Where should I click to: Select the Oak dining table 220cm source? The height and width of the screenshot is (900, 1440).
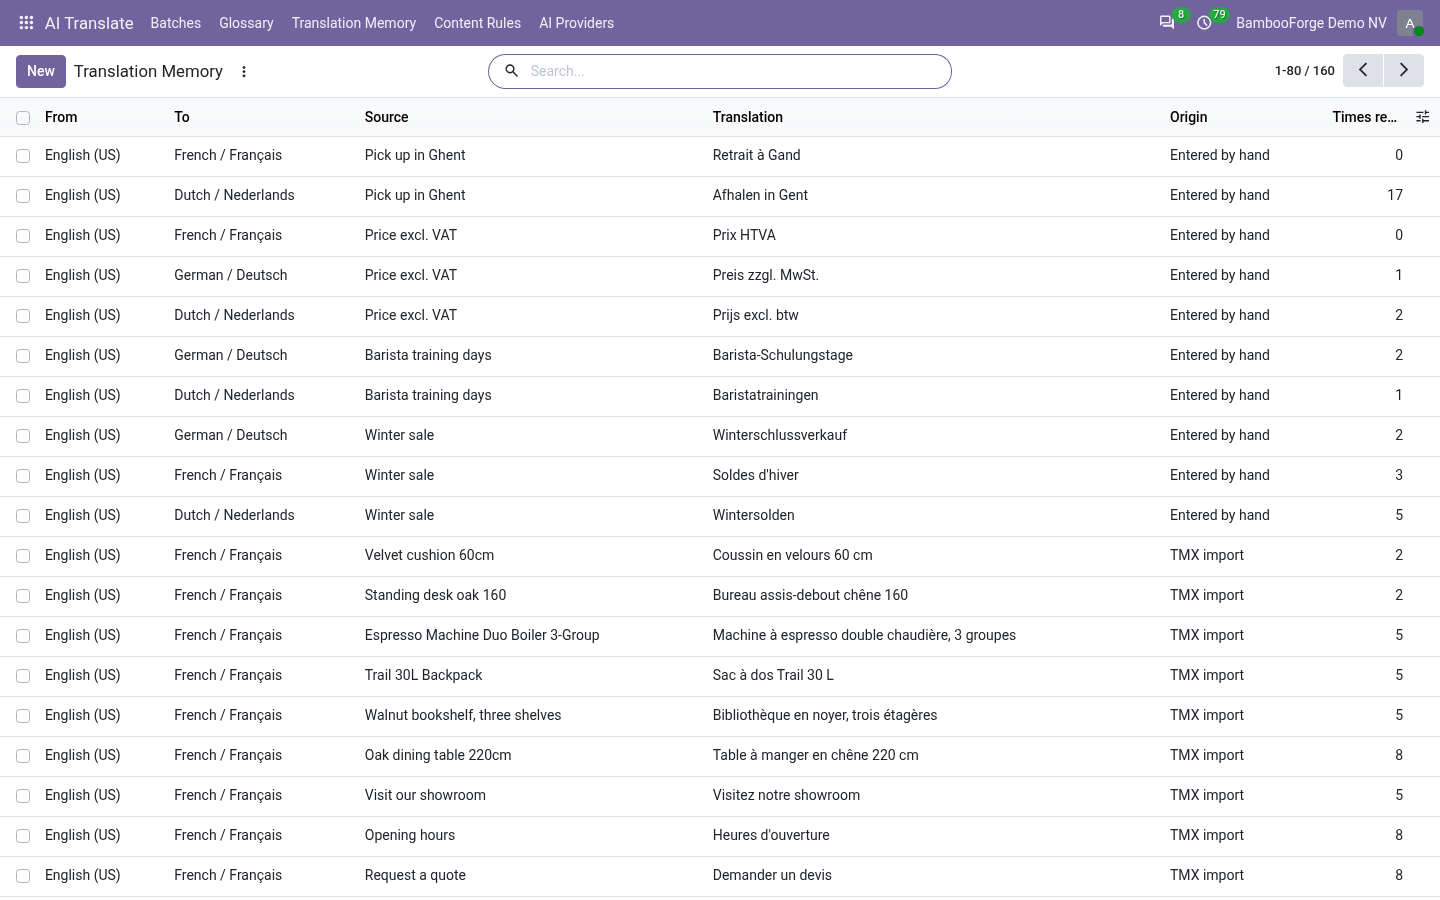click(x=438, y=755)
